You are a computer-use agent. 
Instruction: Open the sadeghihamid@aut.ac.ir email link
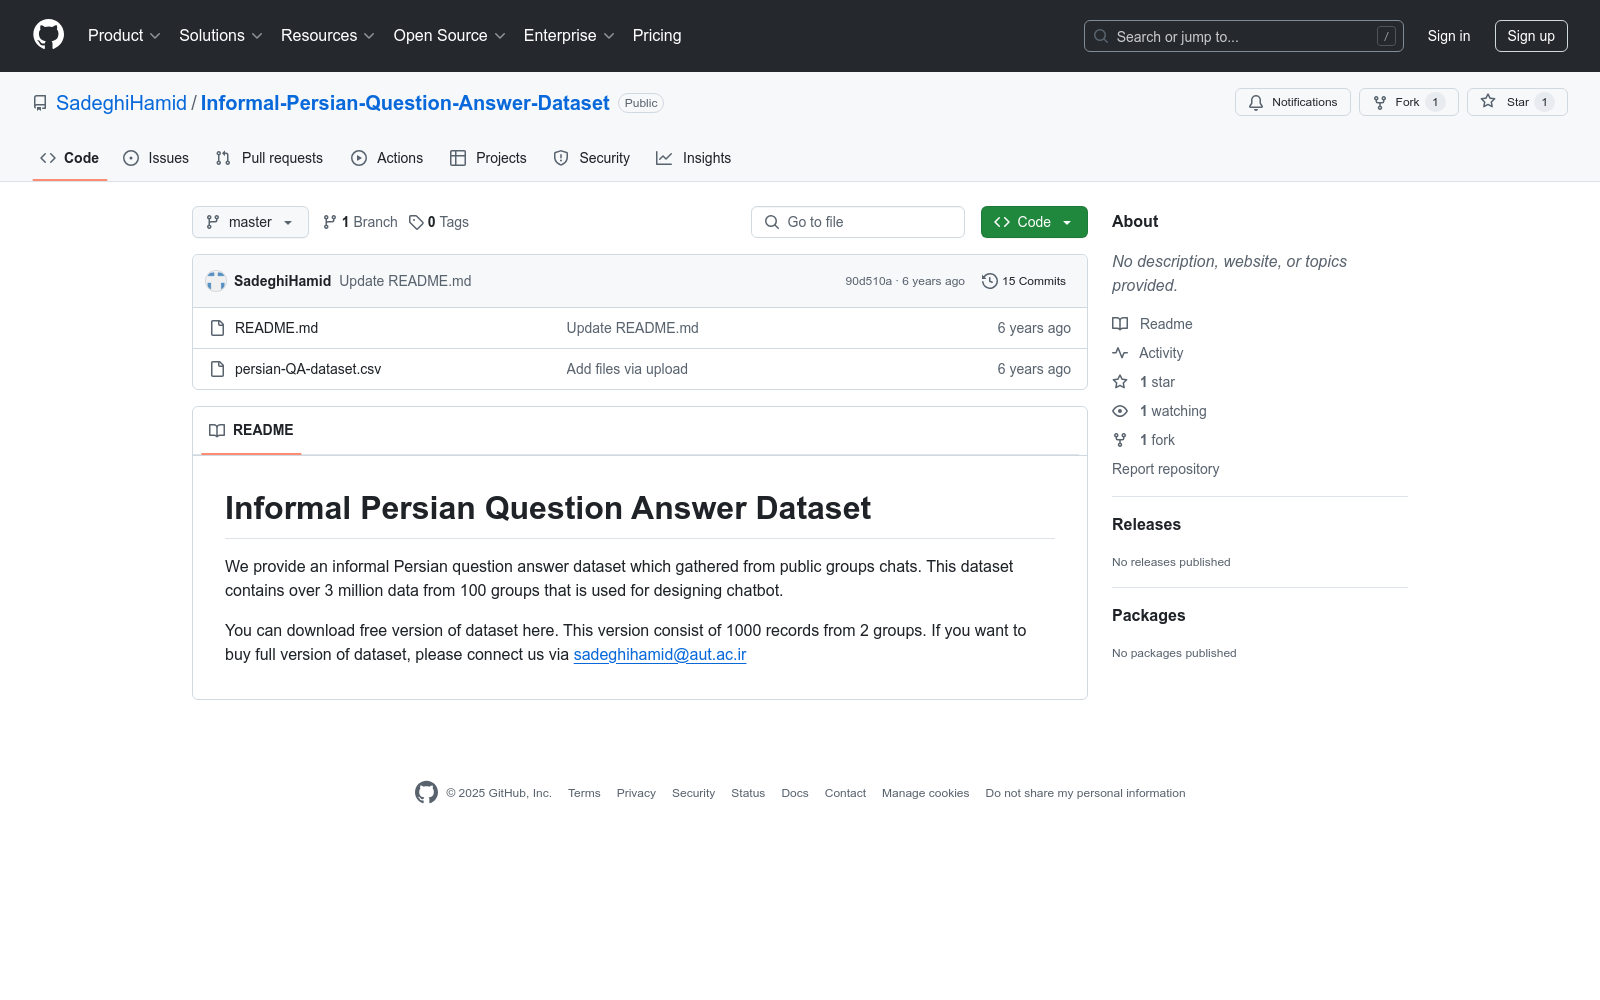[x=660, y=654]
